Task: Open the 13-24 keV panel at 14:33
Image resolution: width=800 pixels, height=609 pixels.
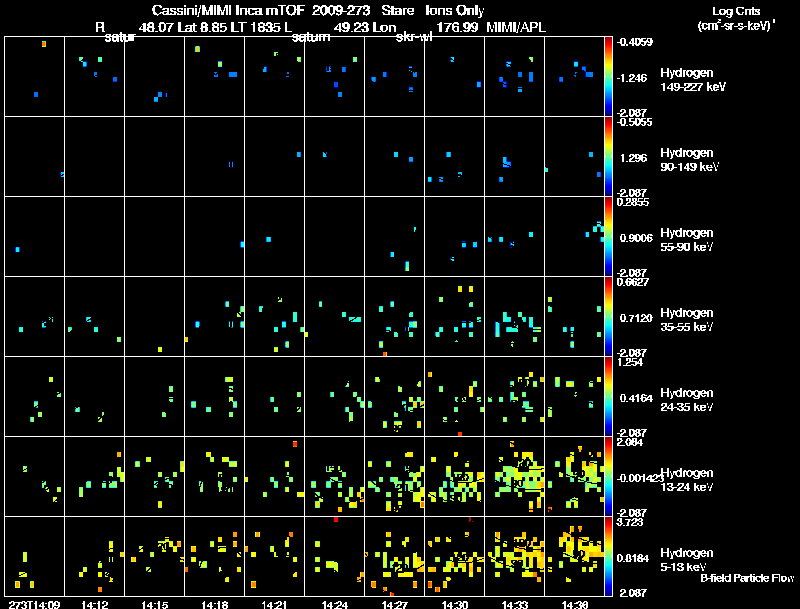Action: [514, 476]
